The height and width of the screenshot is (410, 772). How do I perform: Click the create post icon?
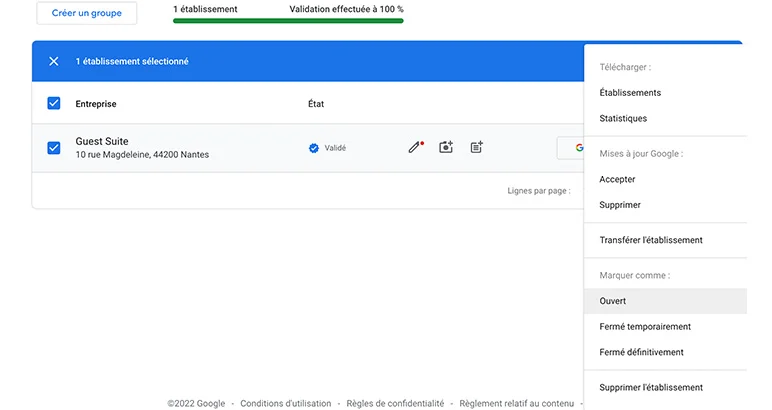point(477,147)
